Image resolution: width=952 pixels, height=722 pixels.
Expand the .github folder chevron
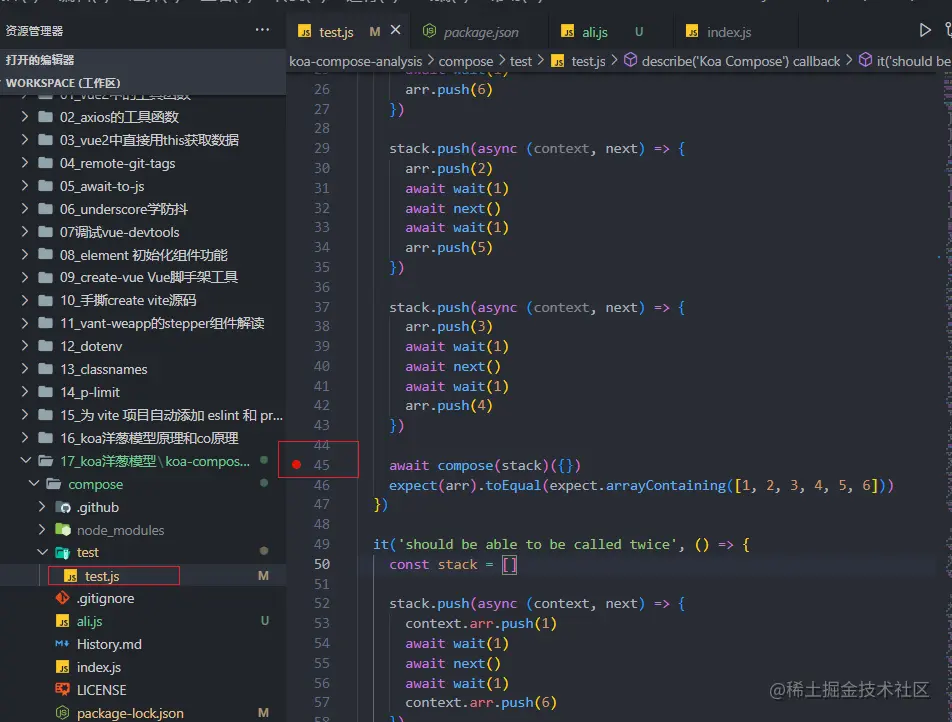[x=42, y=506]
